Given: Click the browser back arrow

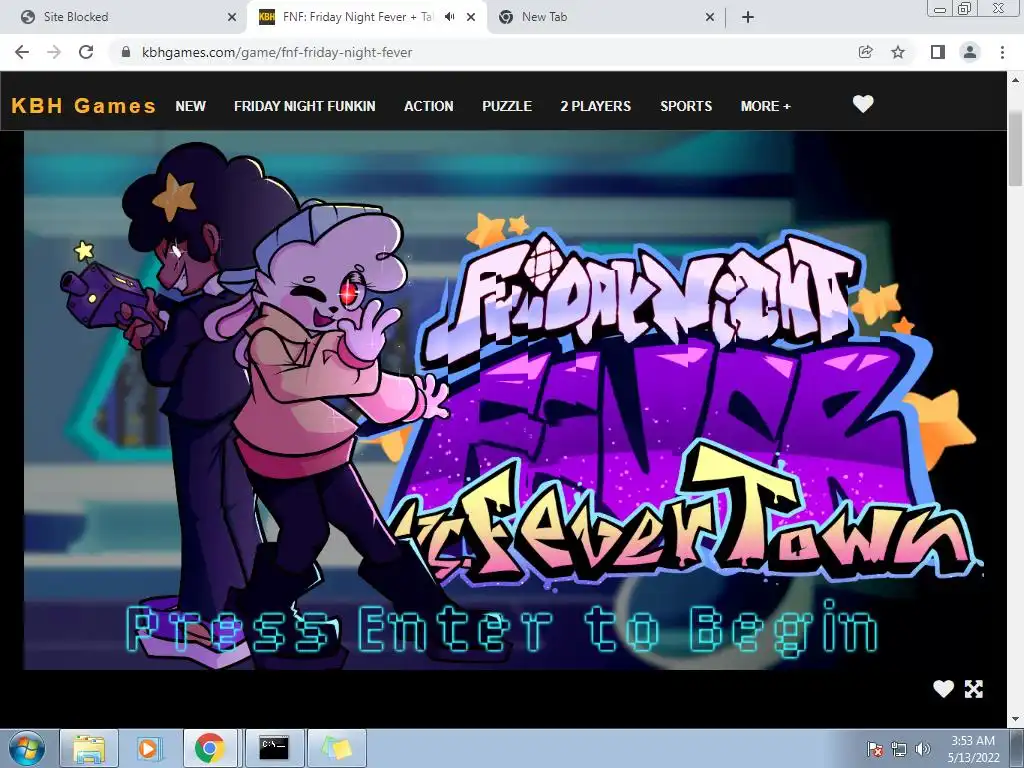Looking at the screenshot, I should (x=22, y=52).
